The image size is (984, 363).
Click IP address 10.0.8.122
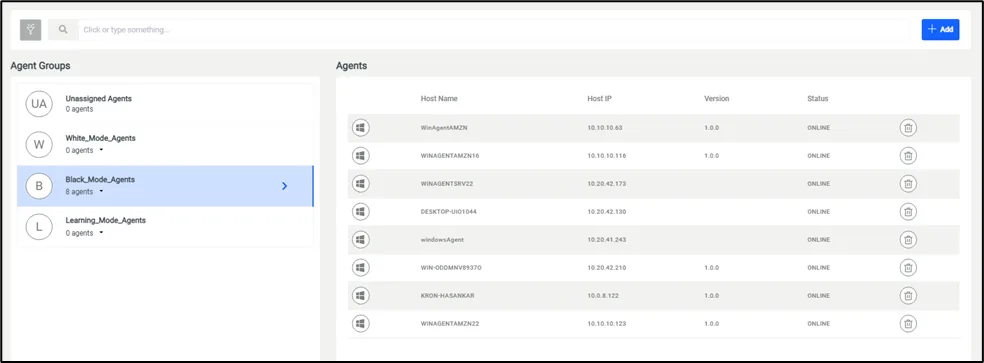(x=602, y=296)
